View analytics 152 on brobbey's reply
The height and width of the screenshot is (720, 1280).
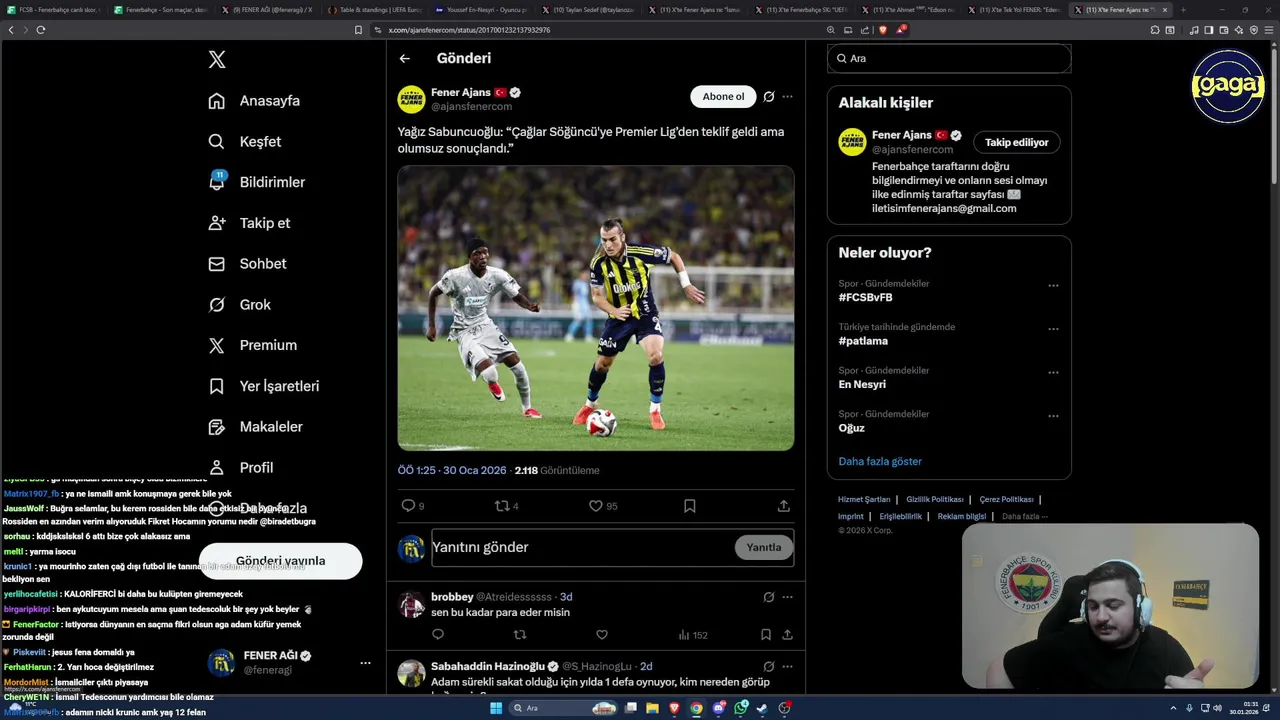pos(693,635)
